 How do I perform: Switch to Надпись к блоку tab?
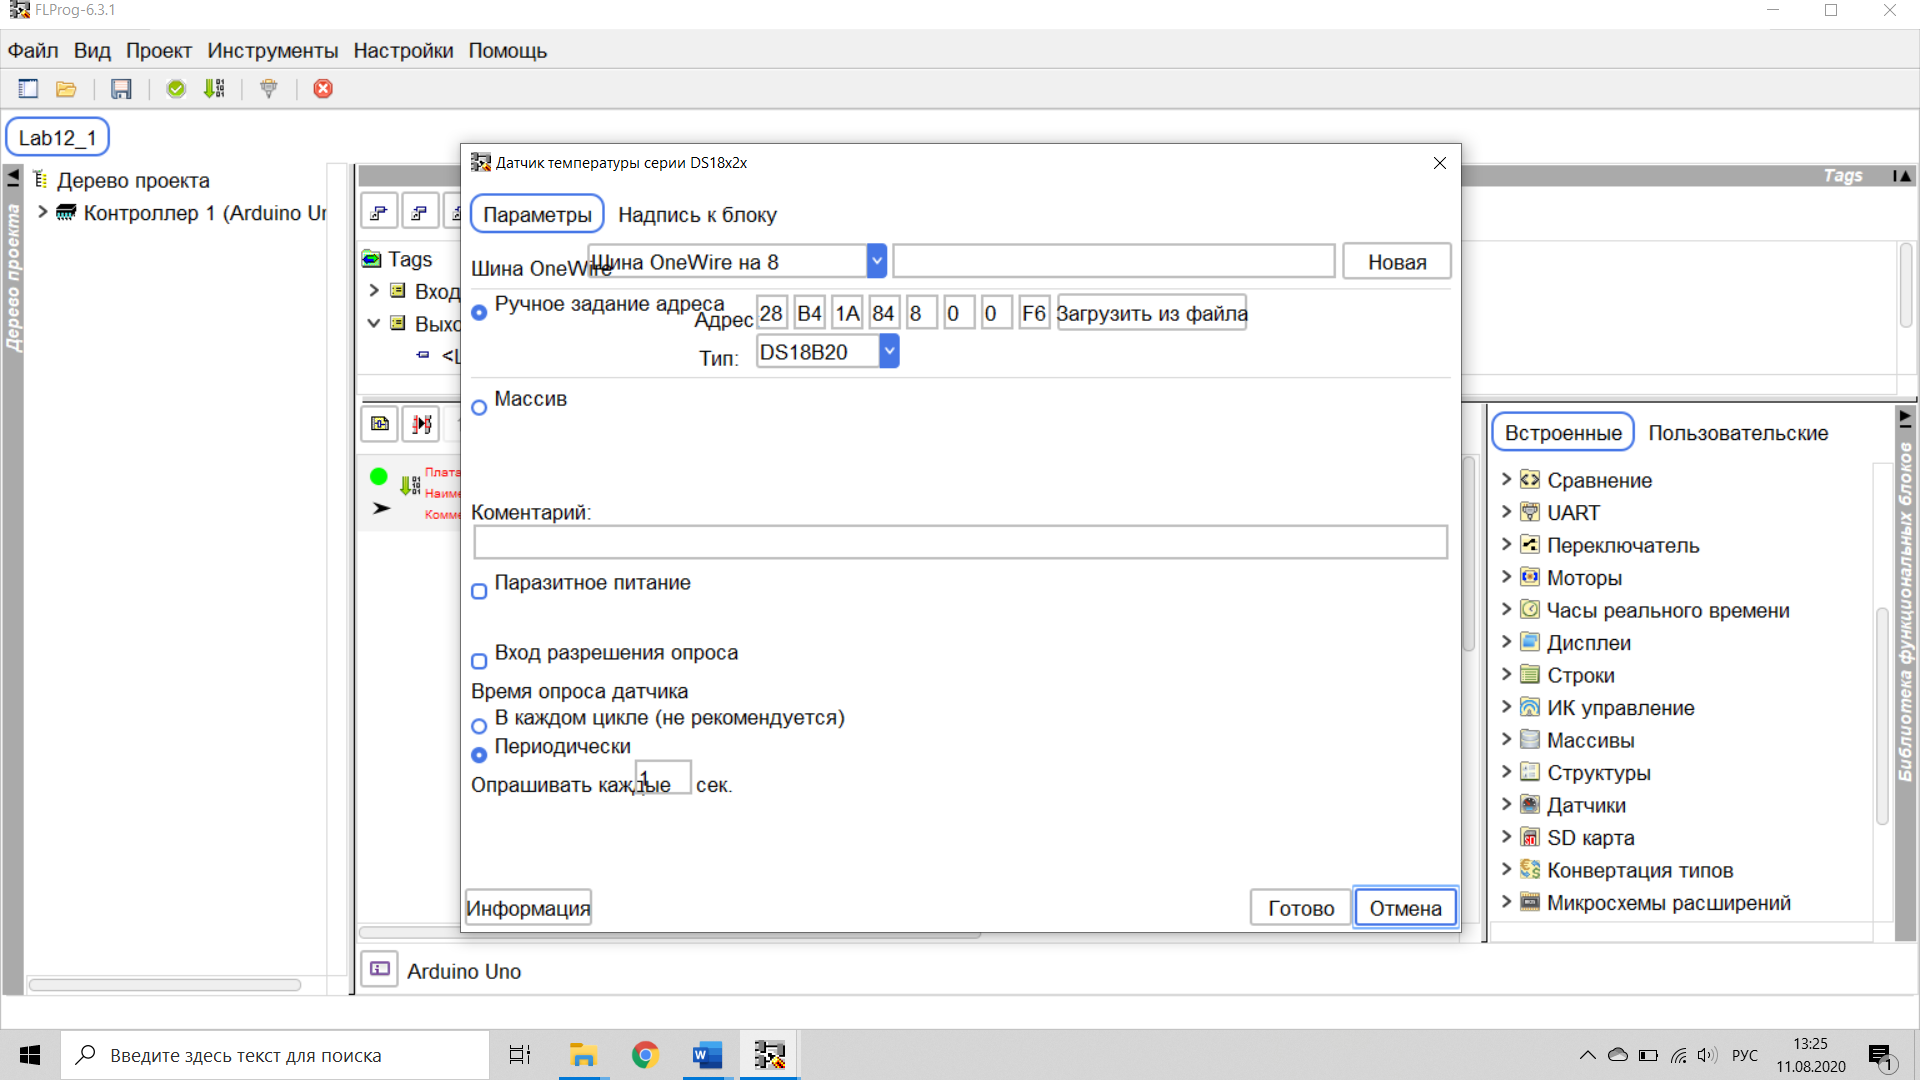pyautogui.click(x=697, y=215)
